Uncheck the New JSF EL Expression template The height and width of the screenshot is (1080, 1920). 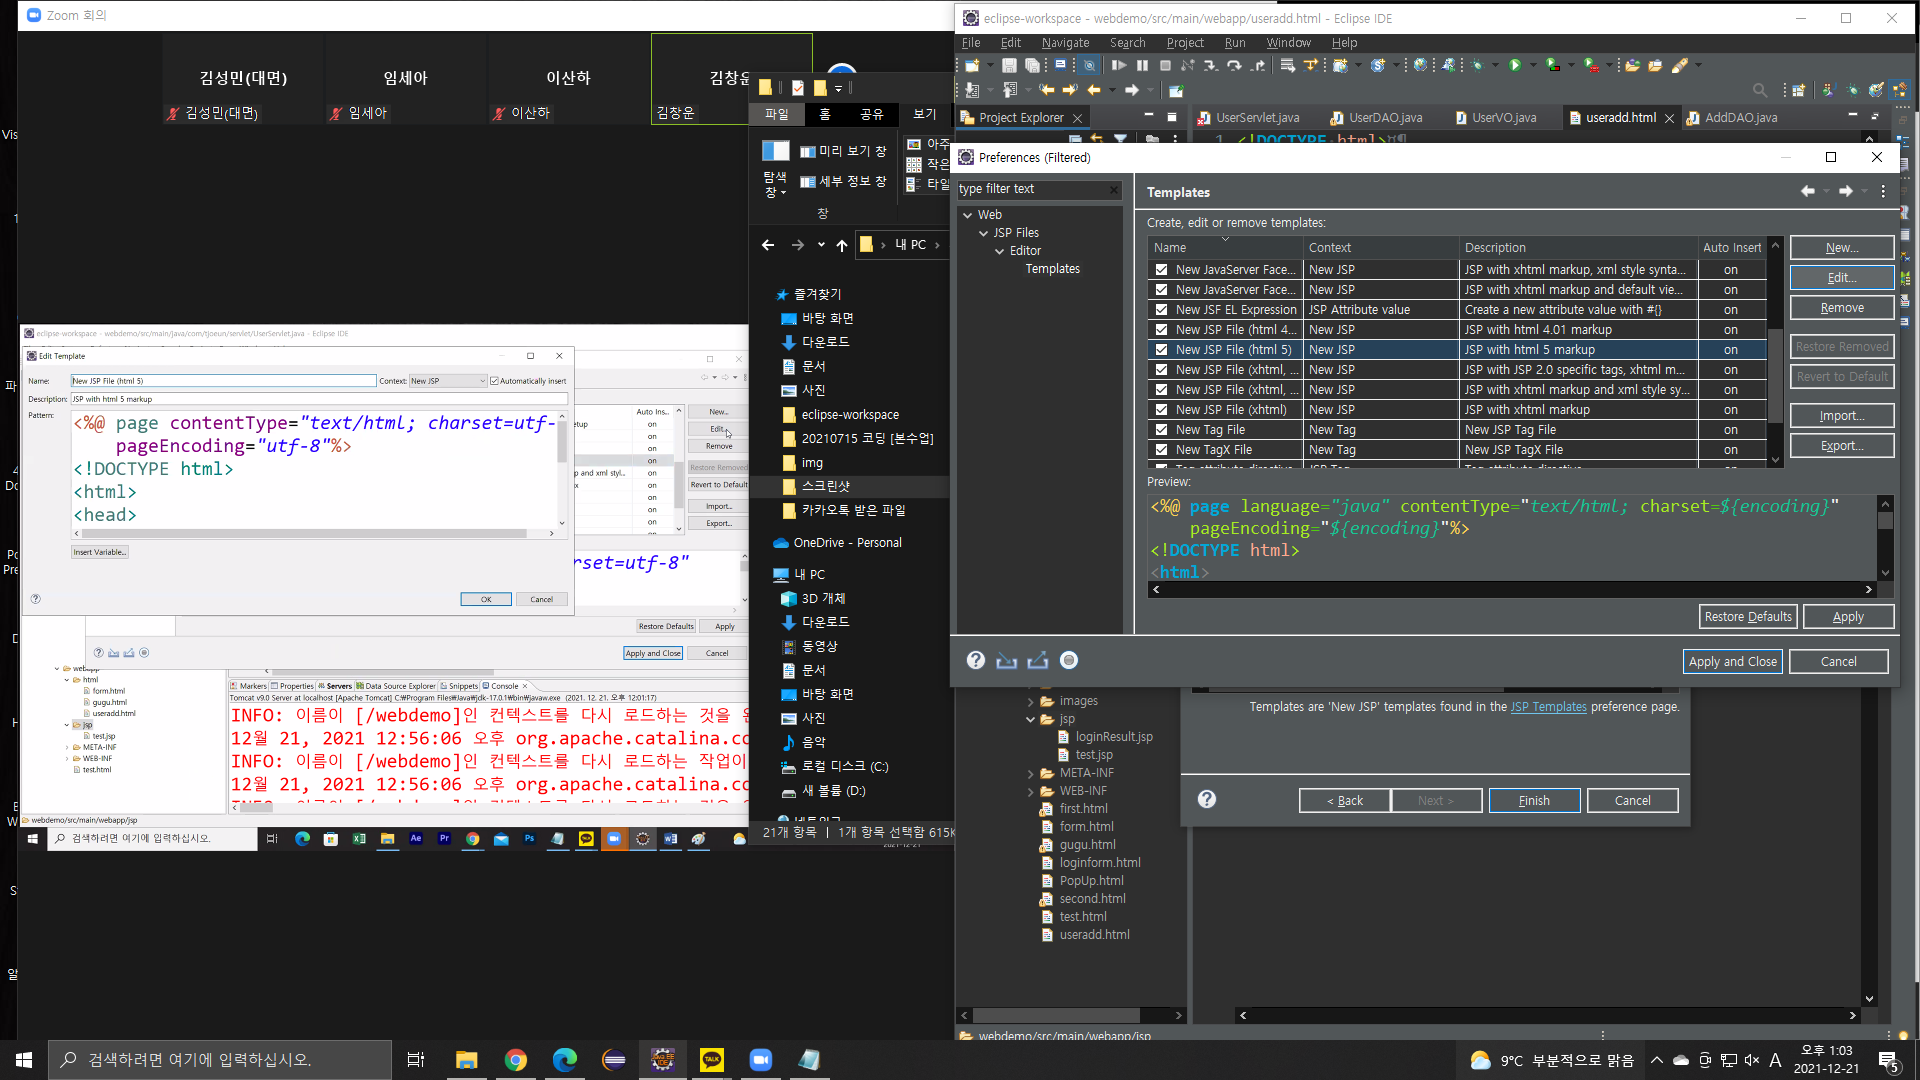pos(1161,310)
